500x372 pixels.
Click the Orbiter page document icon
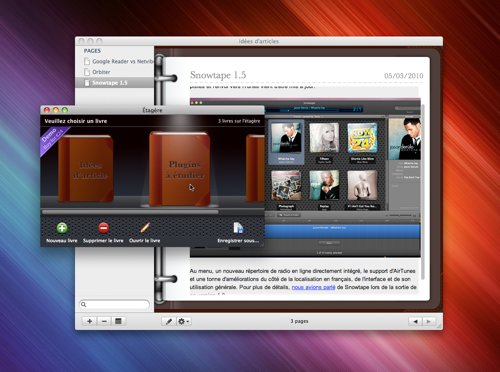point(87,72)
